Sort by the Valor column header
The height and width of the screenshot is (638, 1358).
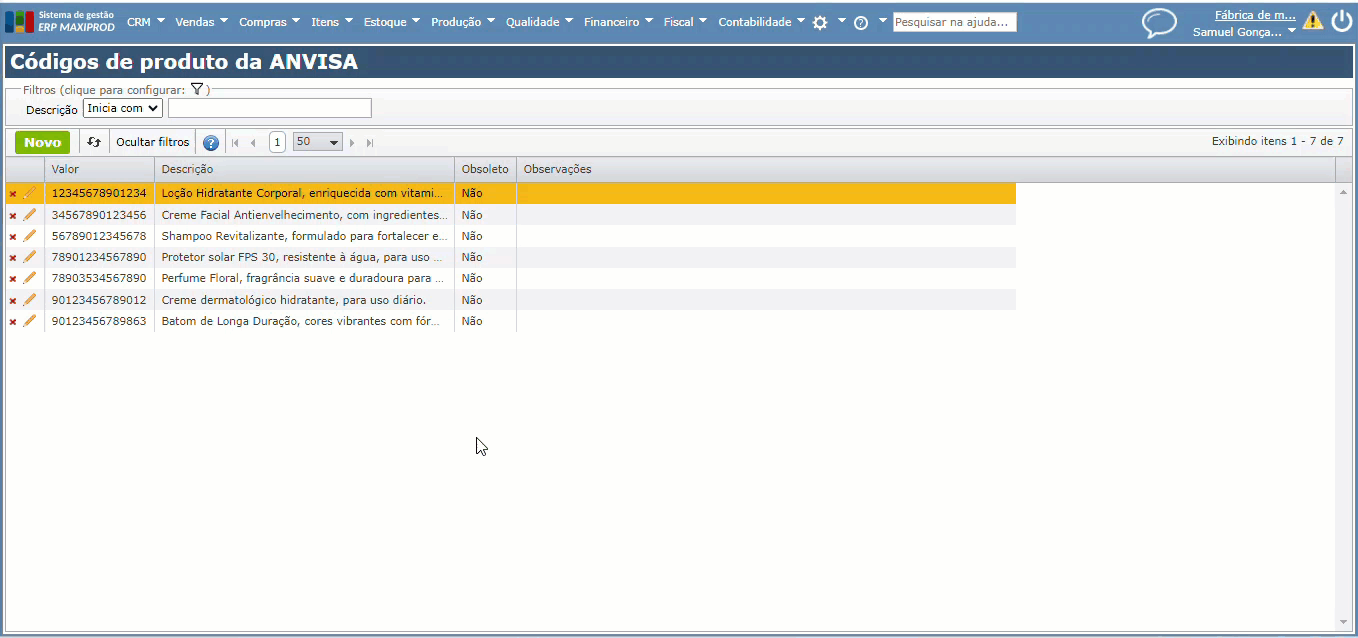pyautogui.click(x=100, y=169)
